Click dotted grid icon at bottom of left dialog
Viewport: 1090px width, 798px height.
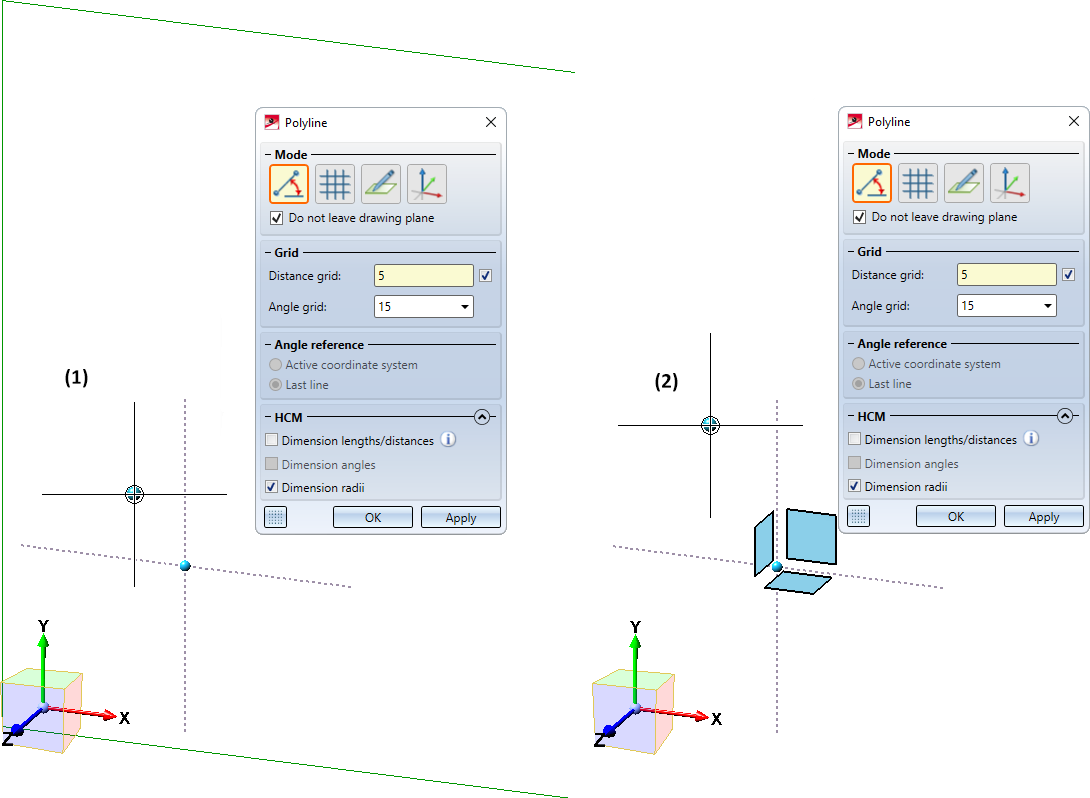[x=275, y=517]
